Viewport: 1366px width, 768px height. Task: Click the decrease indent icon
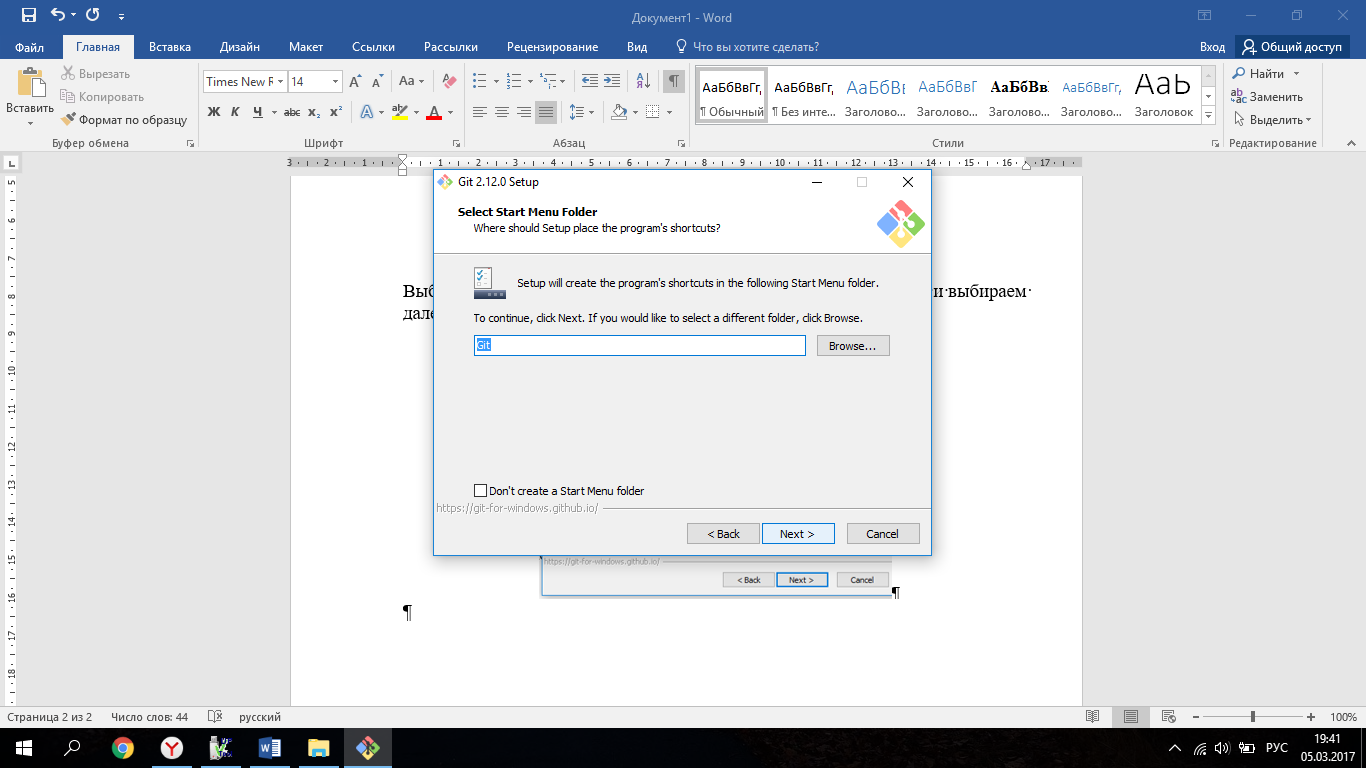point(589,82)
